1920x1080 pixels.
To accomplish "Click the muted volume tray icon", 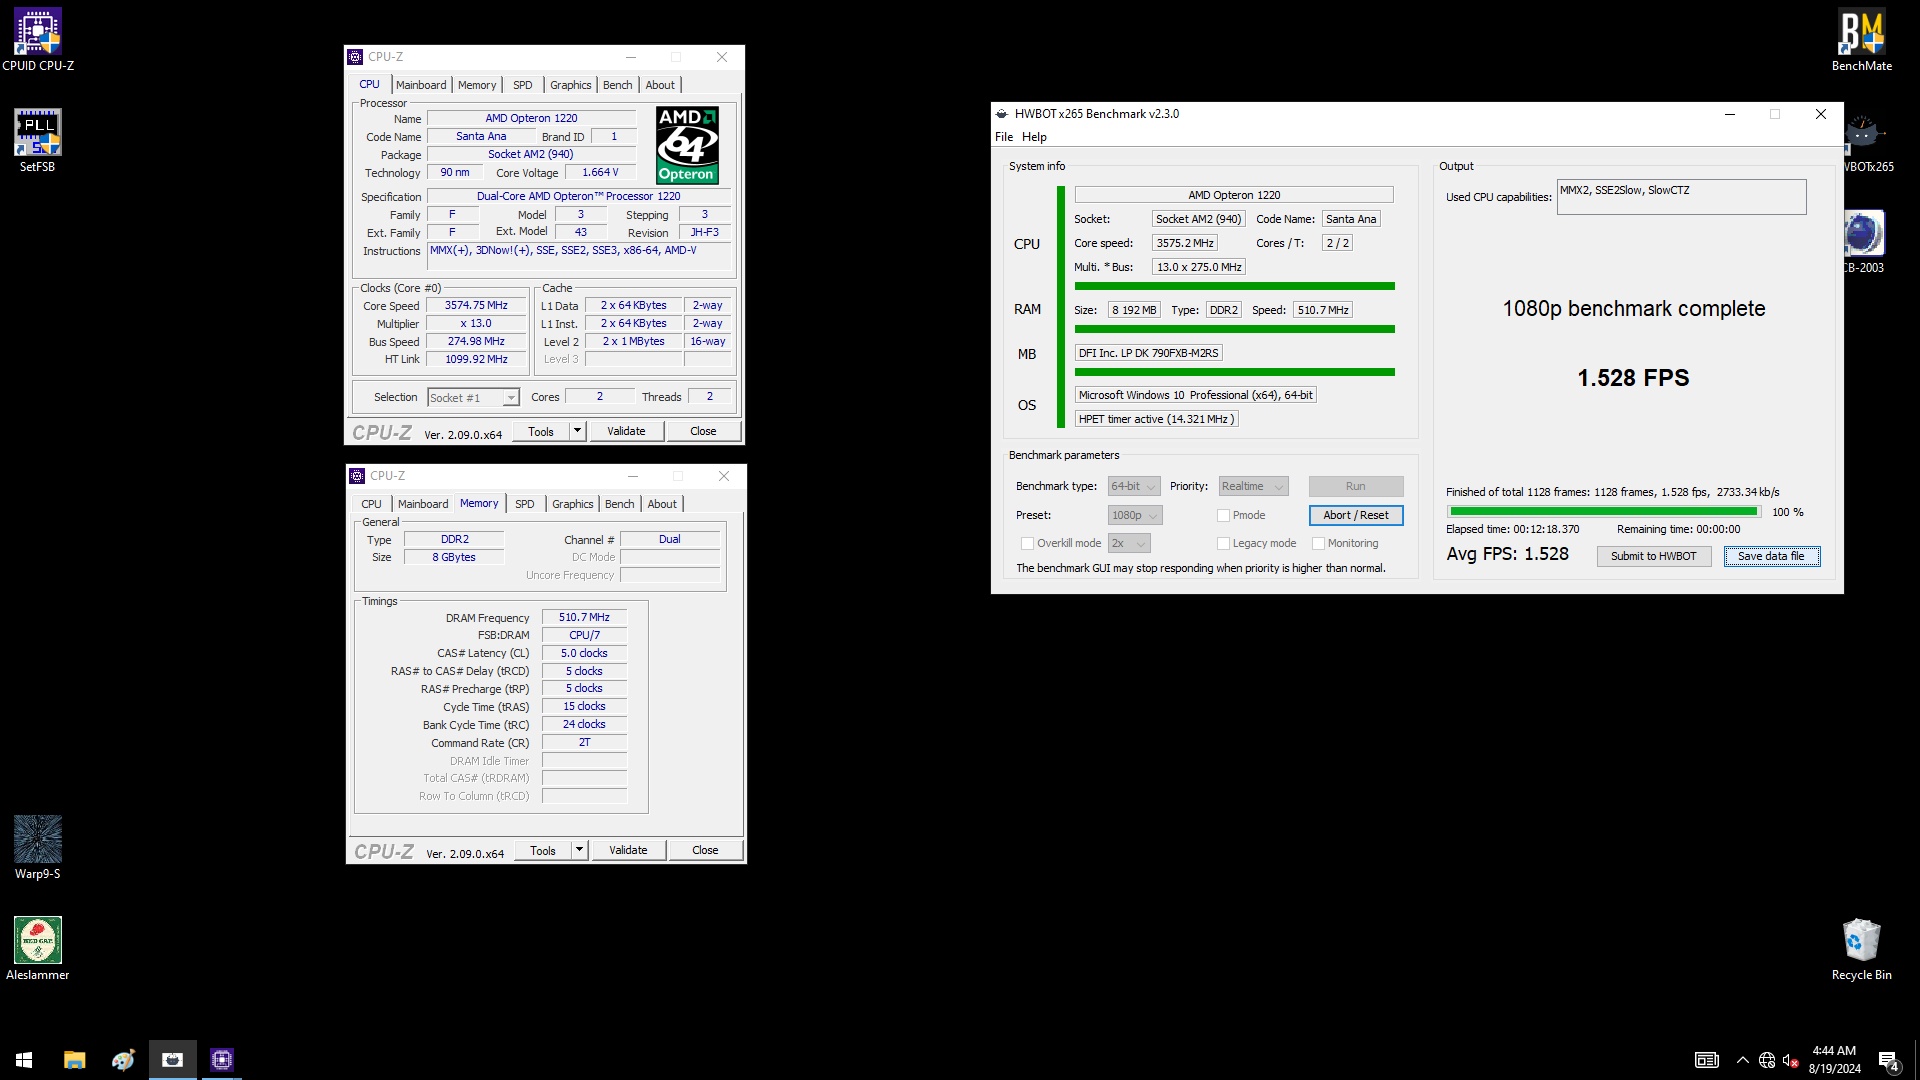I will (x=1790, y=1060).
